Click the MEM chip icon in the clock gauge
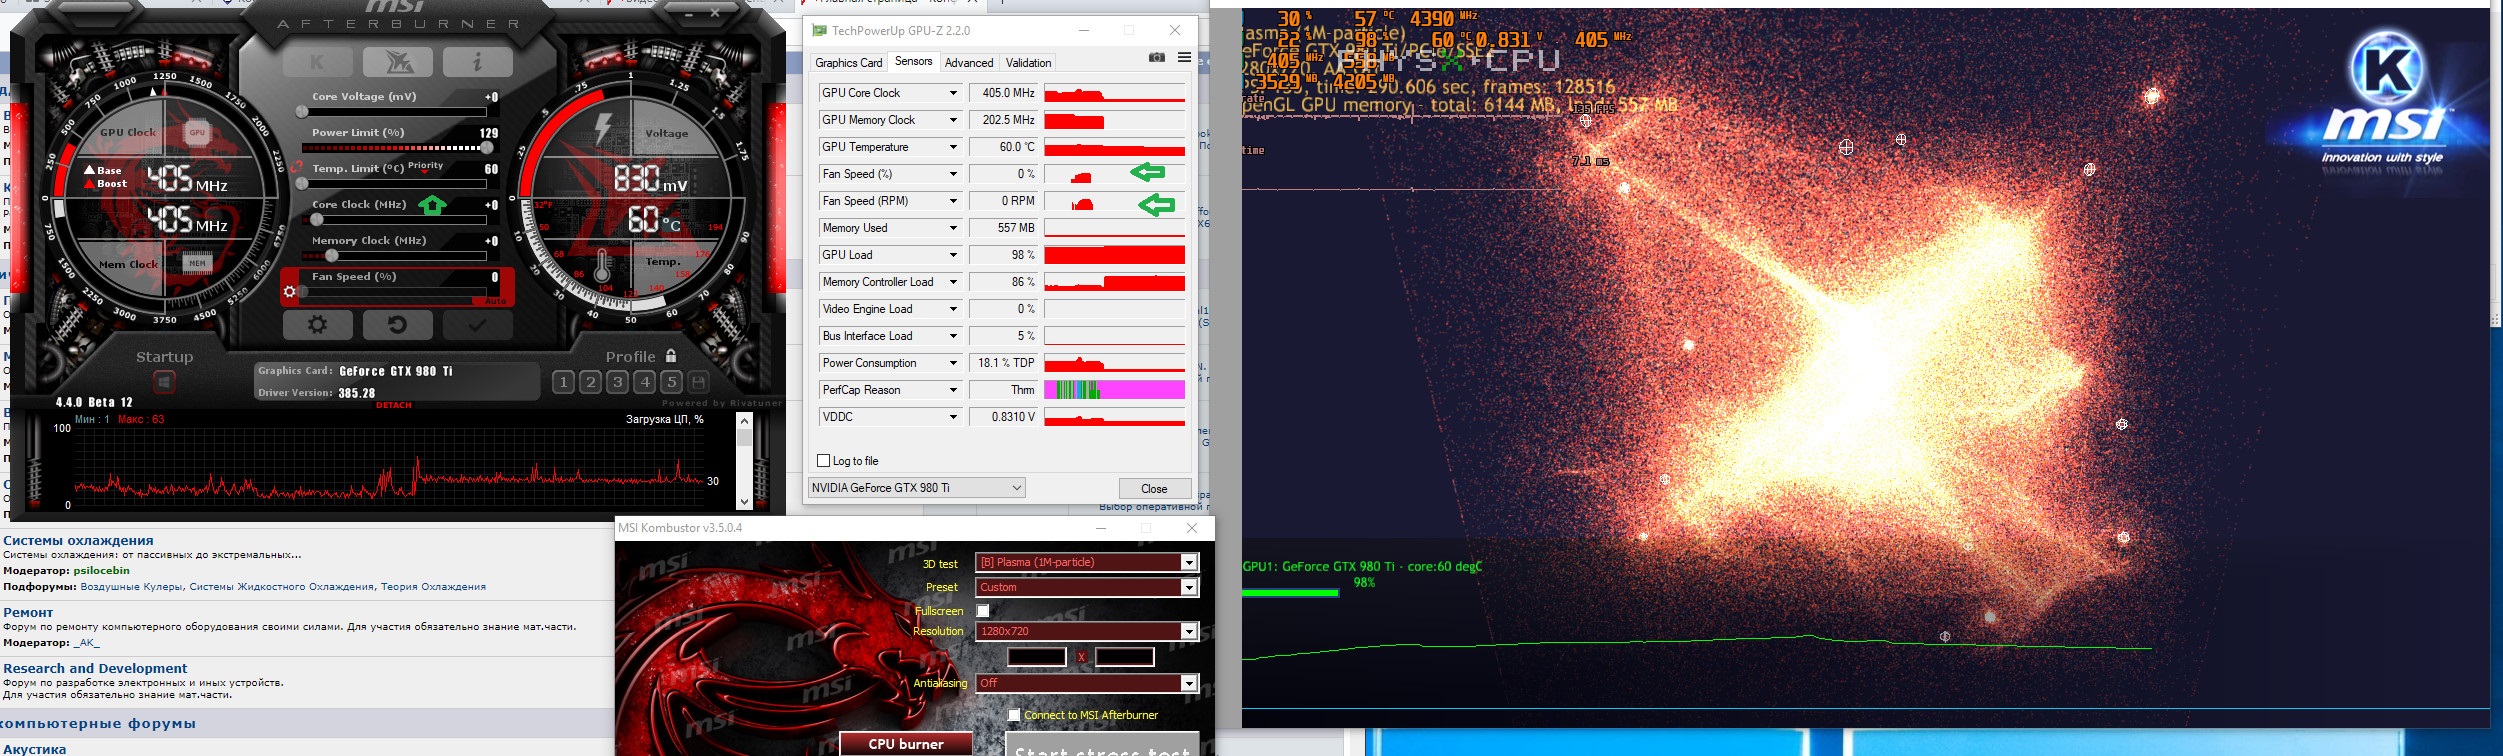The image size is (2503, 756). pyautogui.click(x=197, y=264)
